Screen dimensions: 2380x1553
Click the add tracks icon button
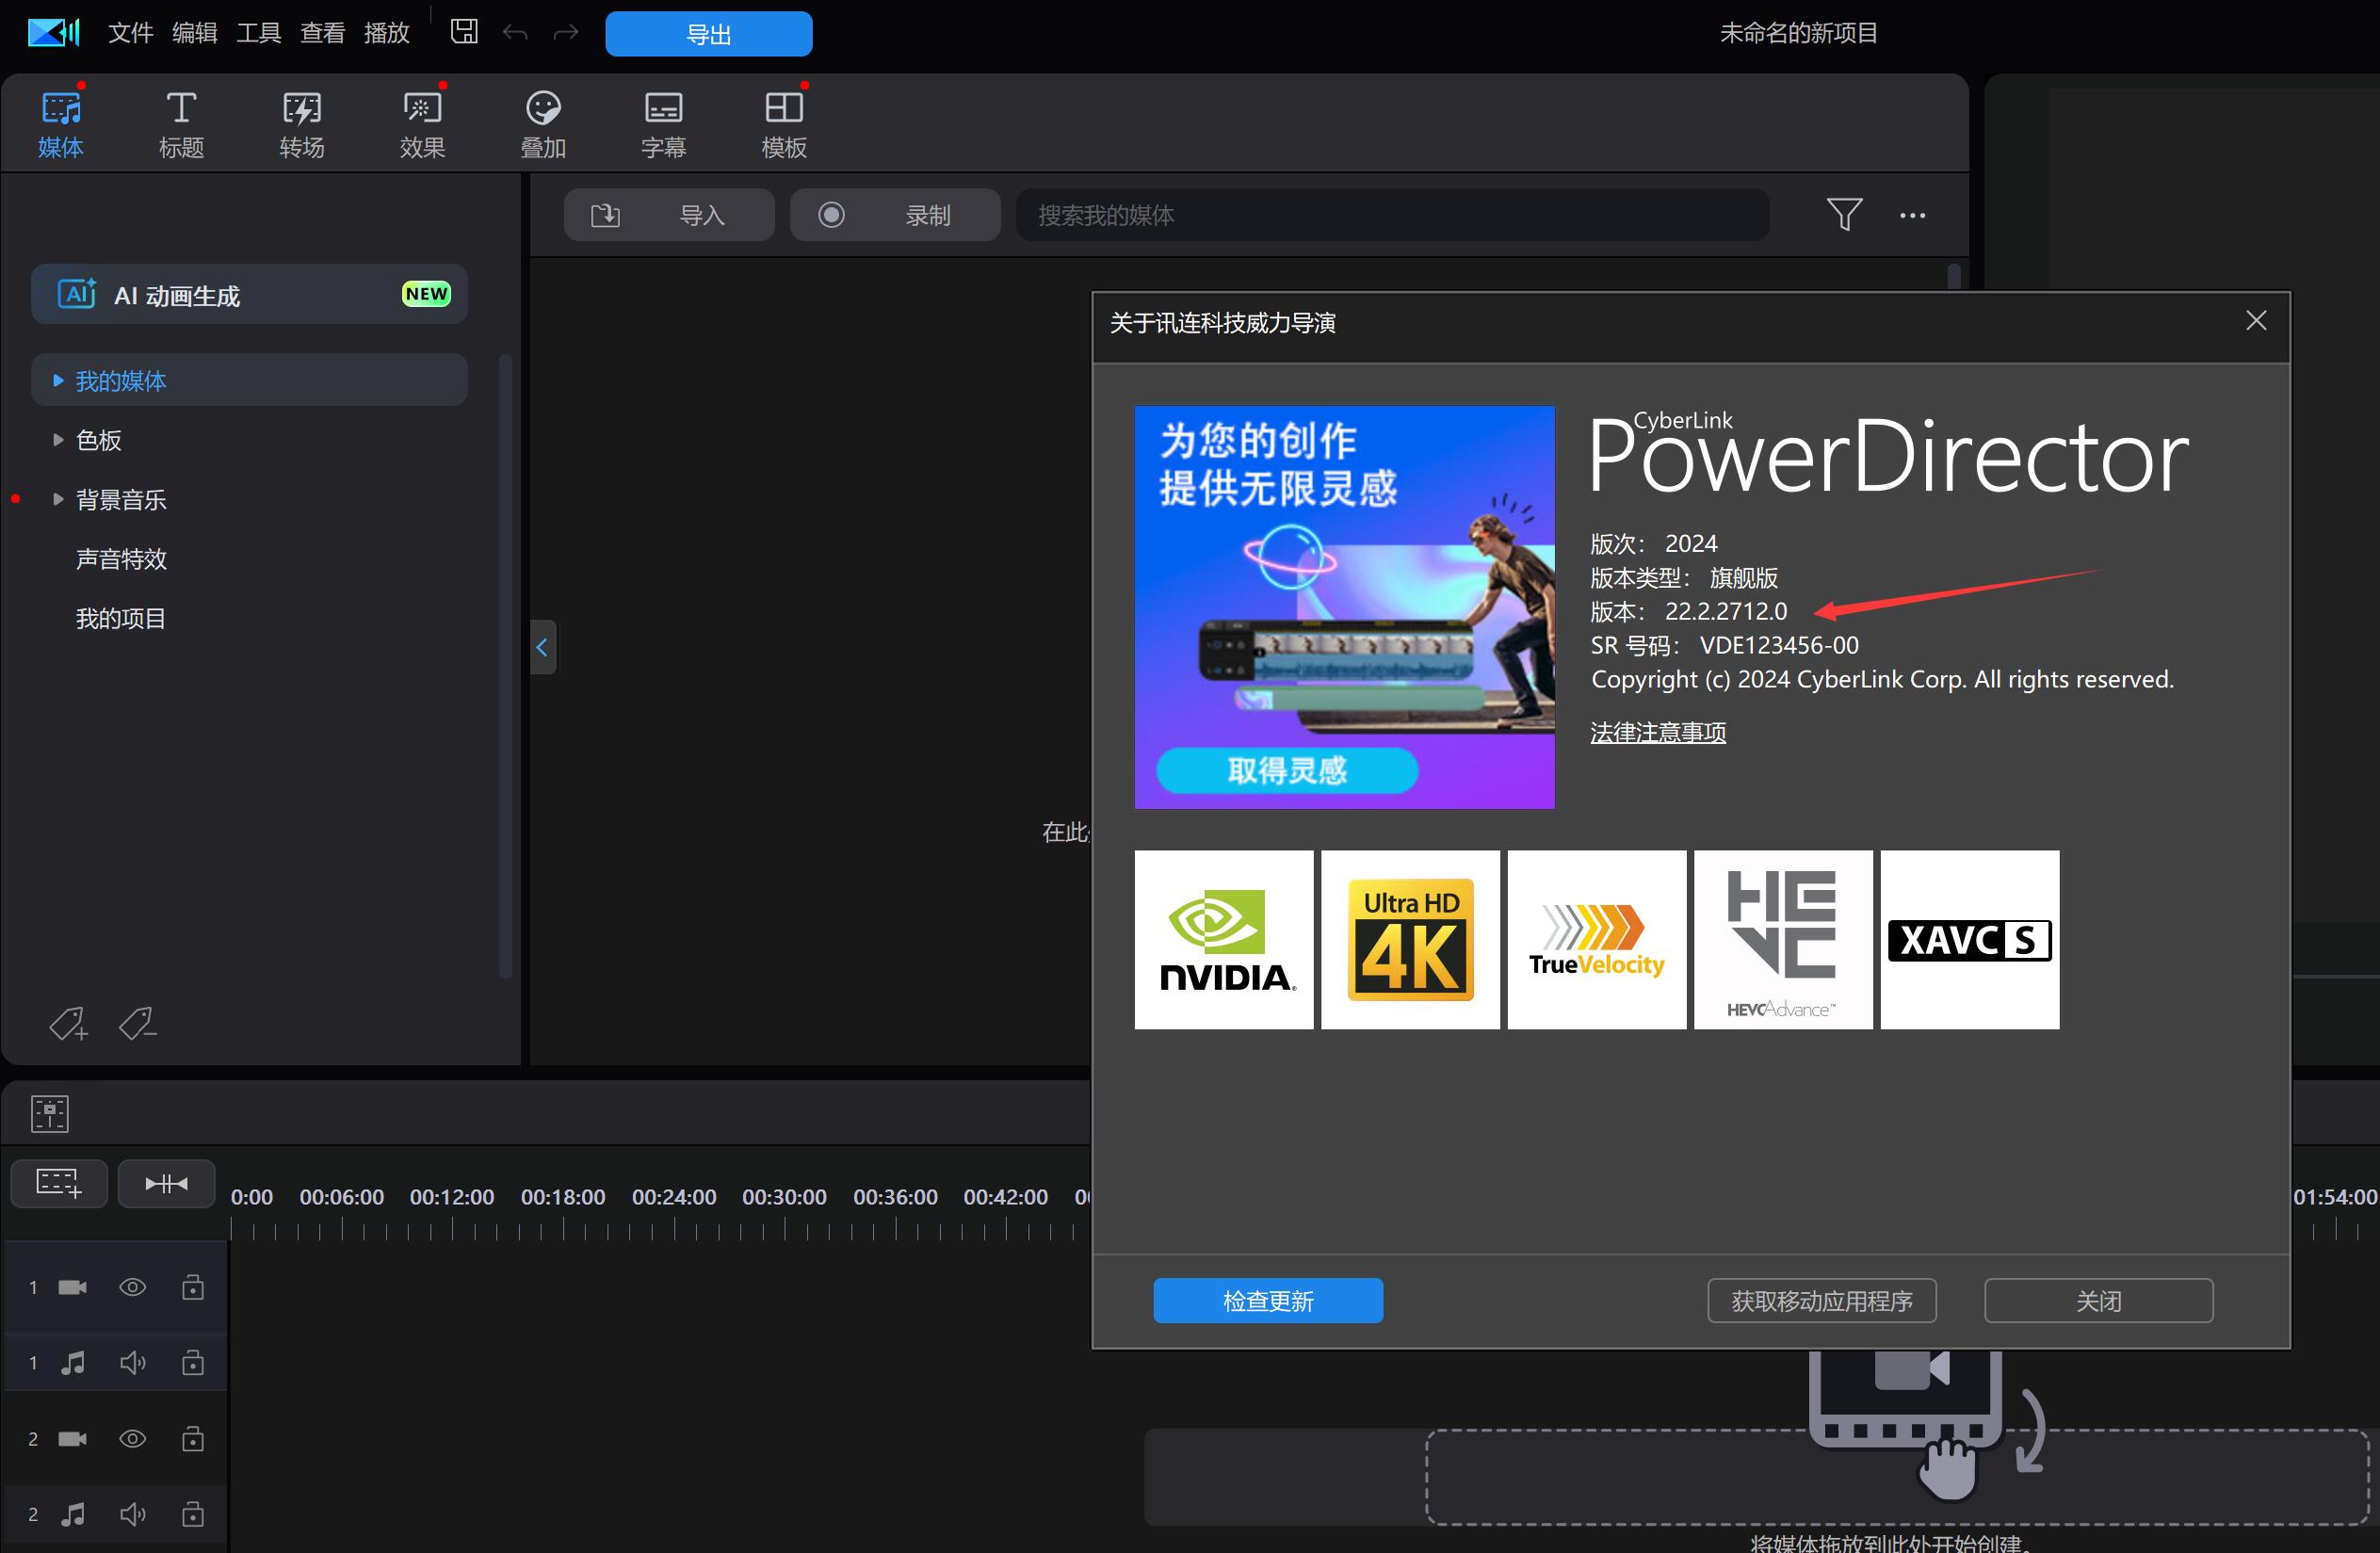coord(59,1184)
